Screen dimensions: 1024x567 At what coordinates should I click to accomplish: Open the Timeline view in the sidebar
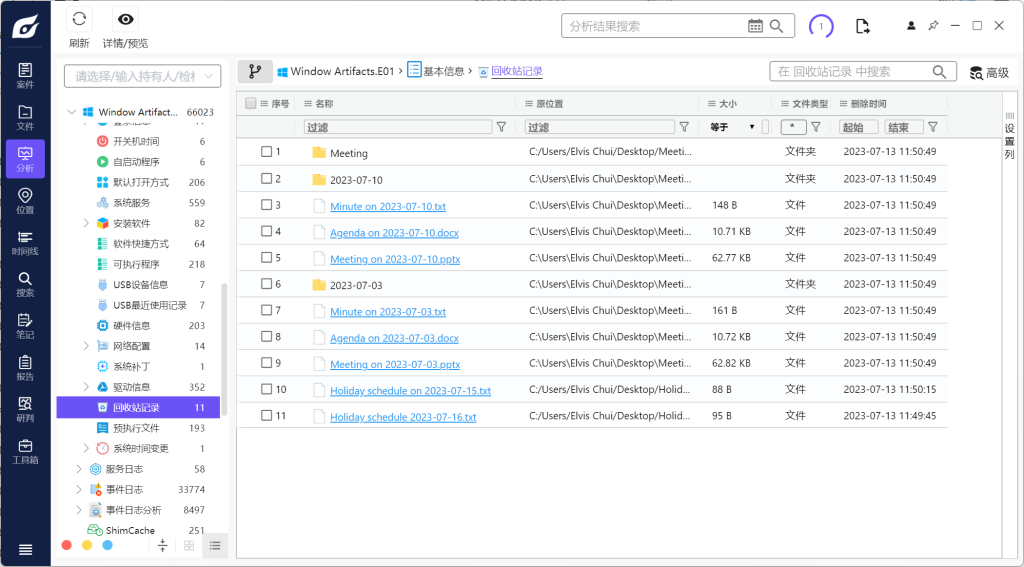click(x=25, y=243)
